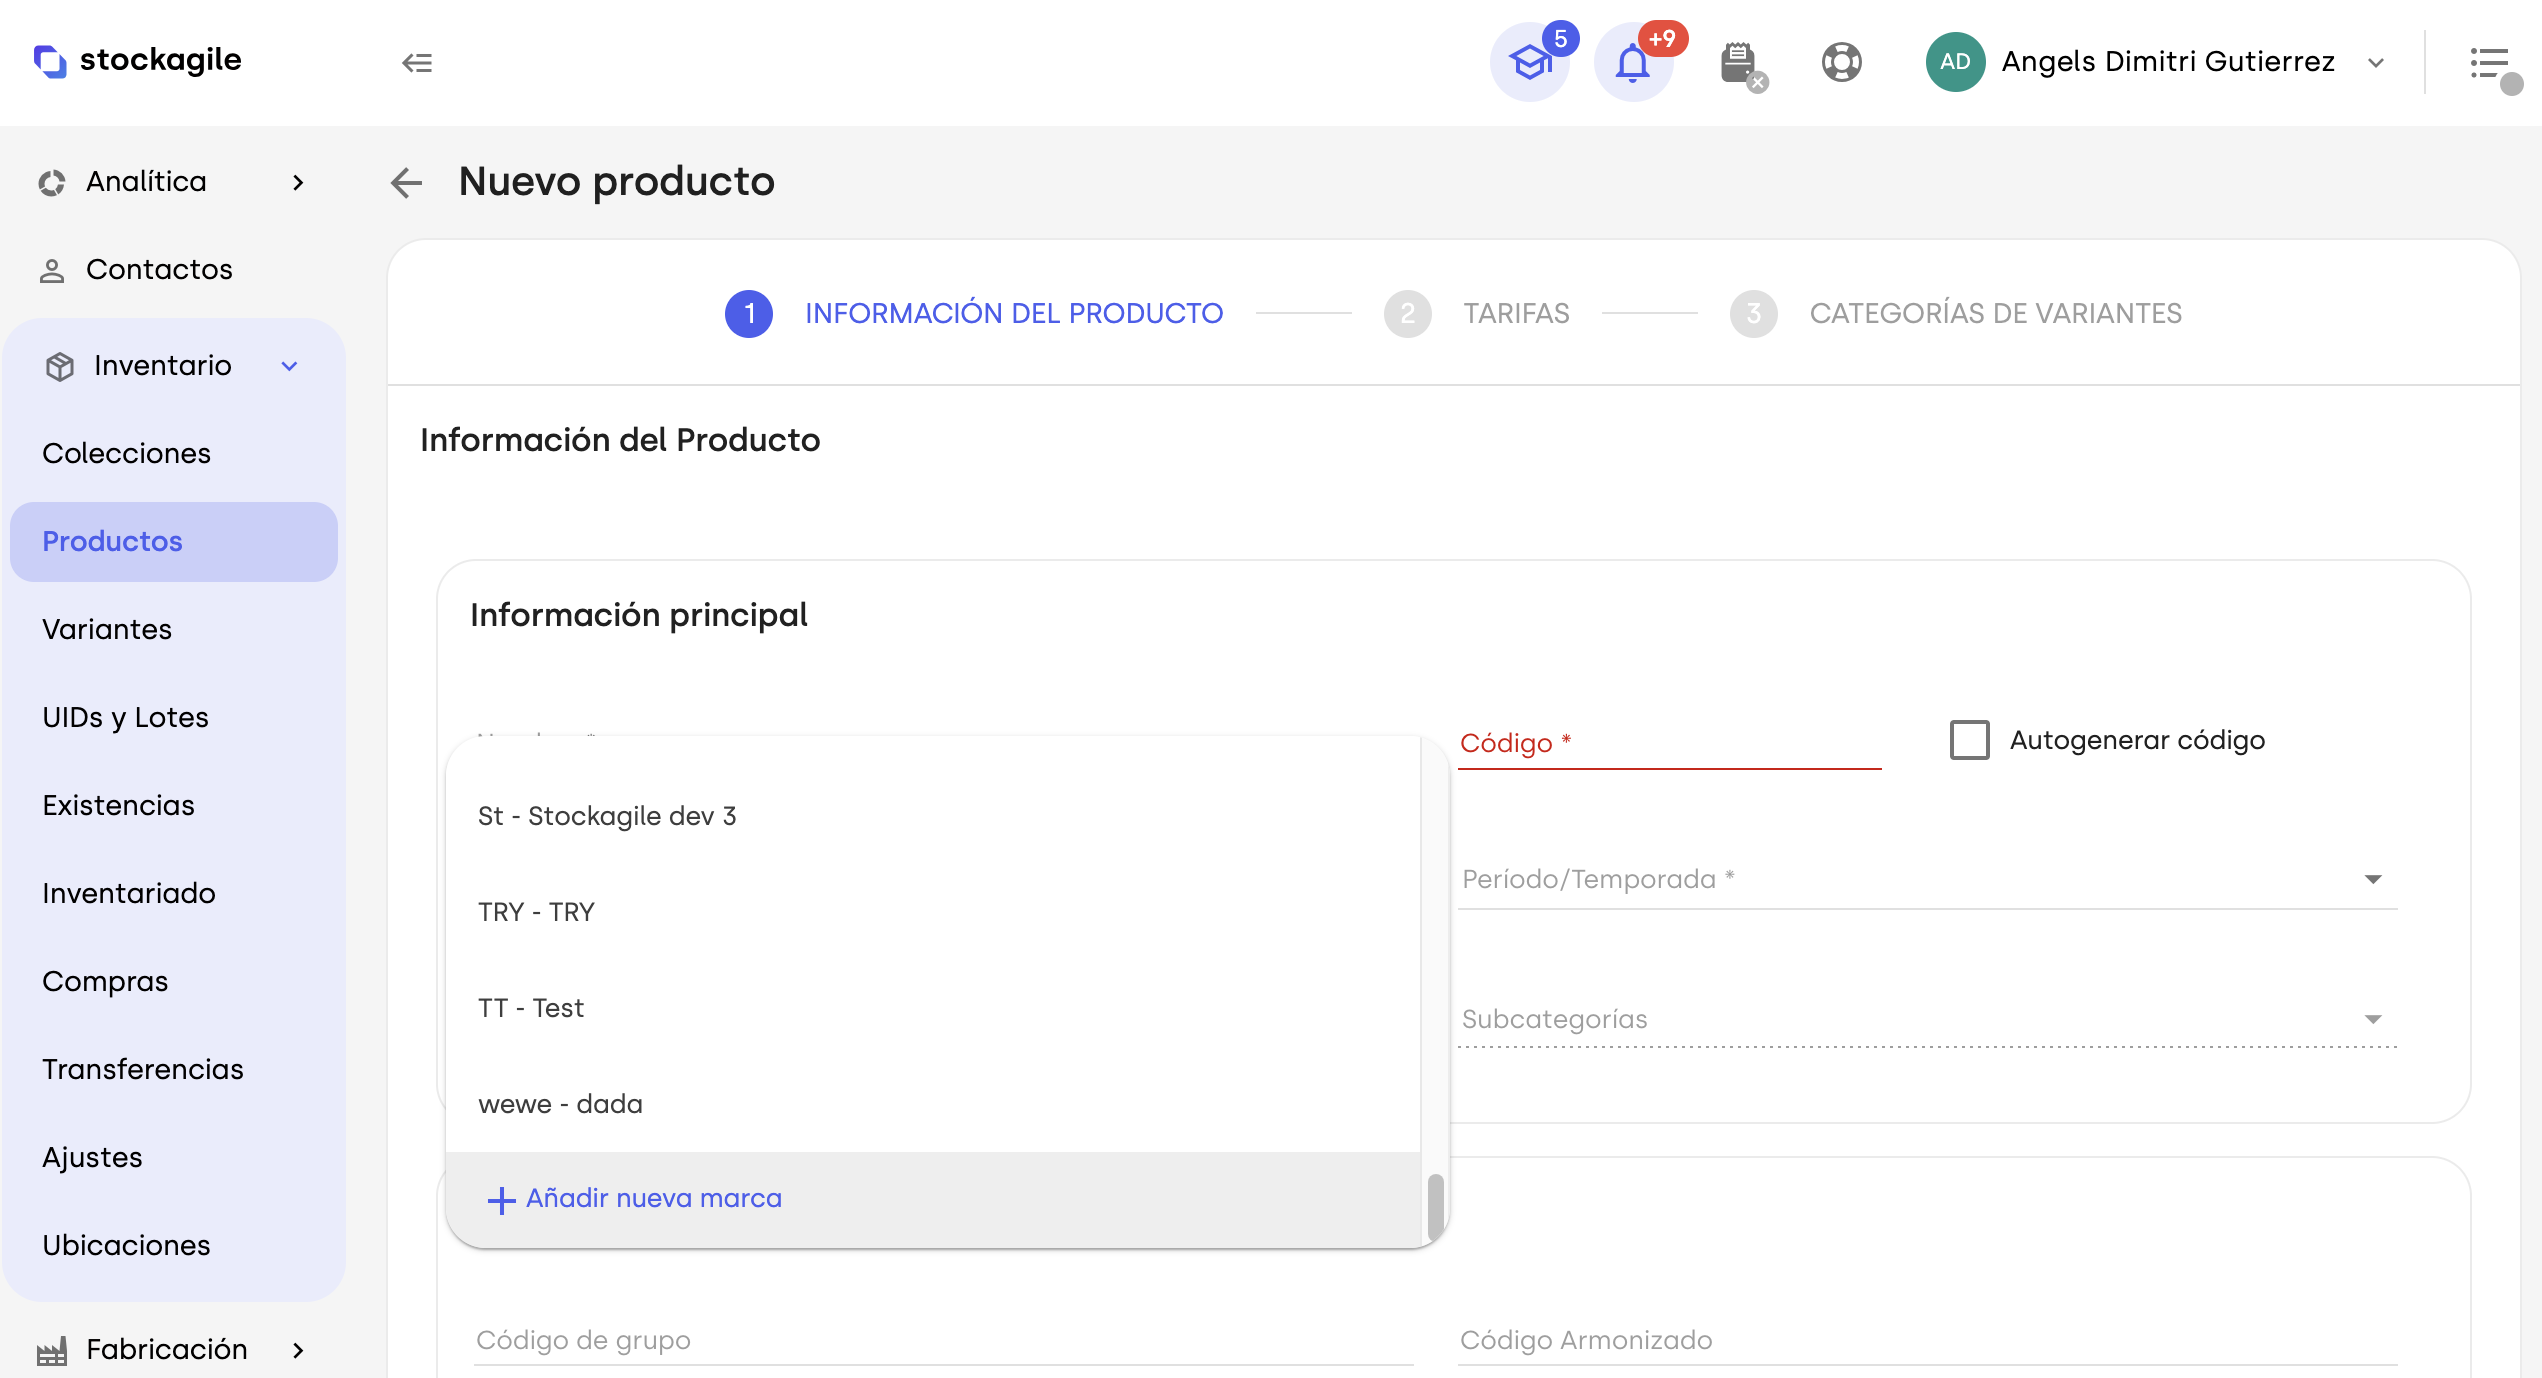This screenshot has width=2542, height=1378.
Task: Open Colecciones in the sidebar
Action: coord(174,454)
